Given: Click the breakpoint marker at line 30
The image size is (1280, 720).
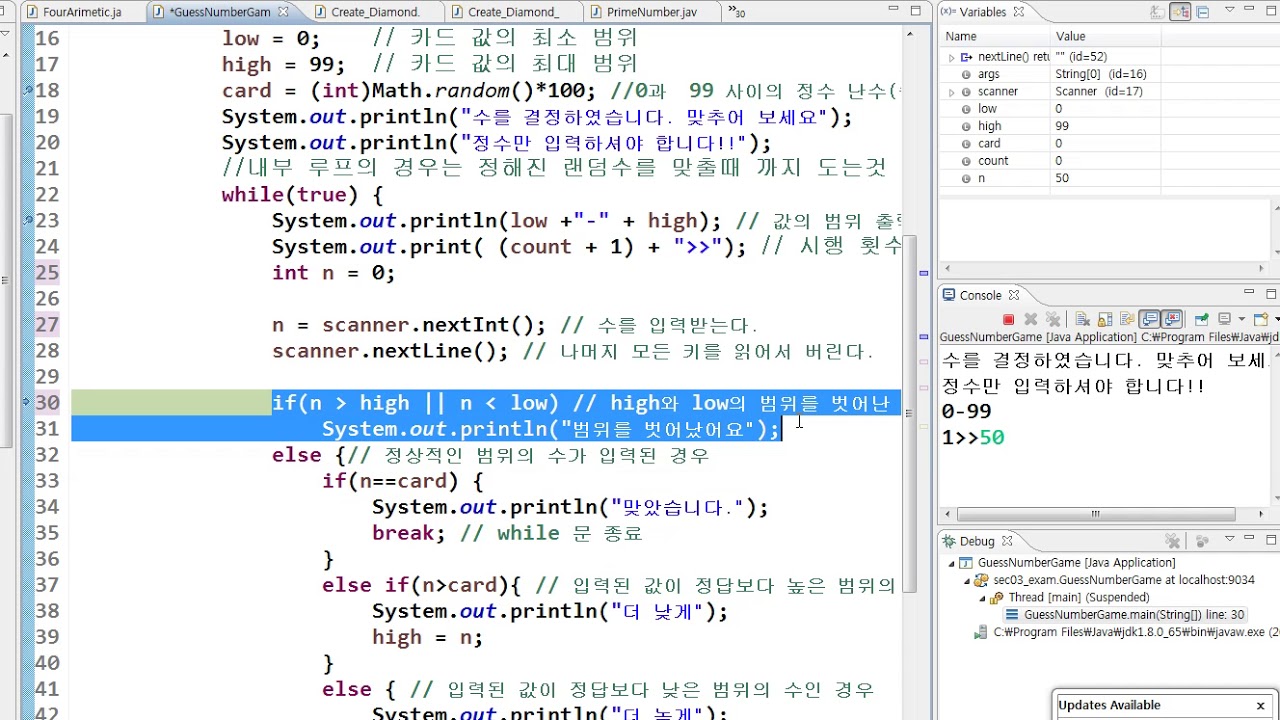Looking at the screenshot, I should point(28,403).
